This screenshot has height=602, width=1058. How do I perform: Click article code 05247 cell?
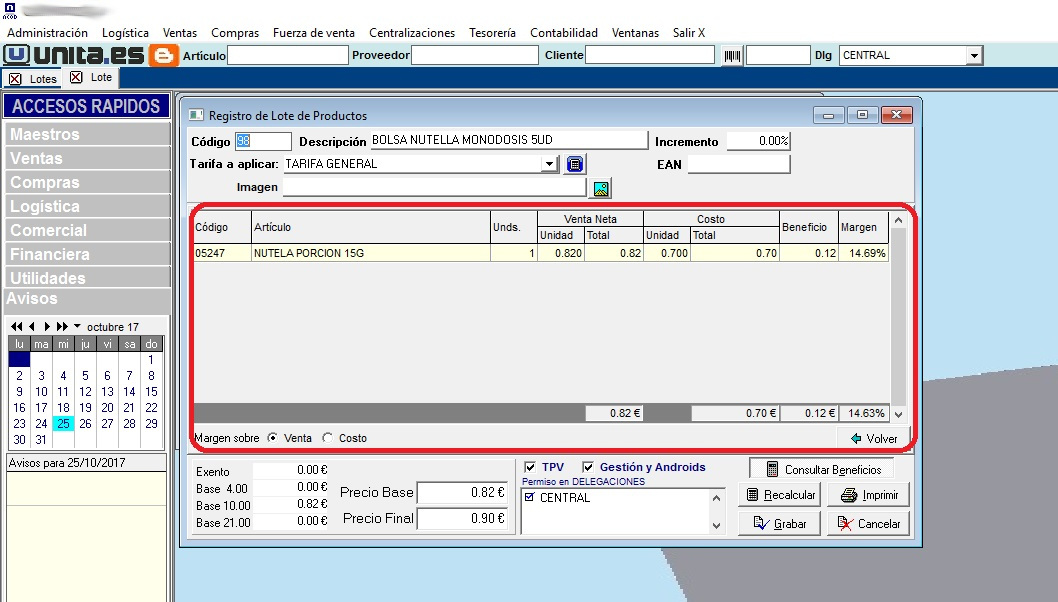tap(222, 253)
